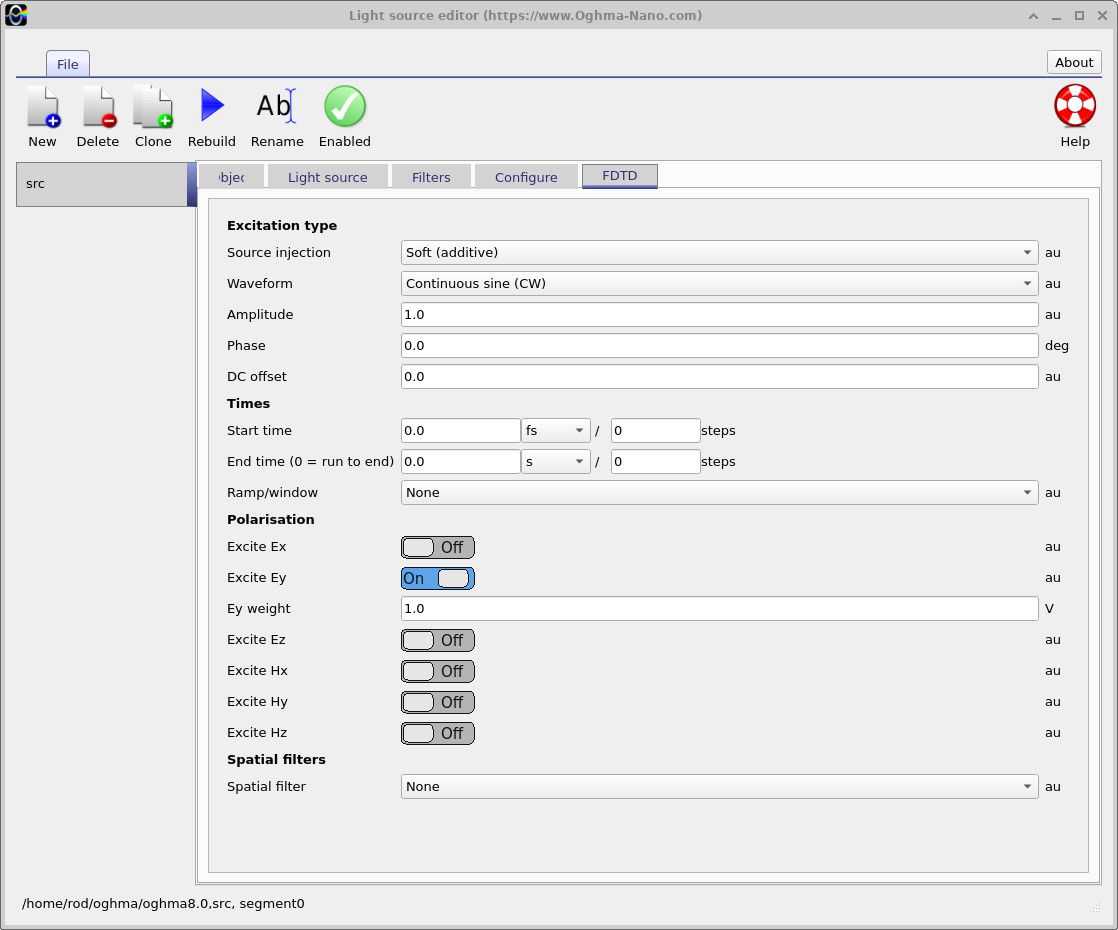Select the FDTD tab

coord(620,175)
